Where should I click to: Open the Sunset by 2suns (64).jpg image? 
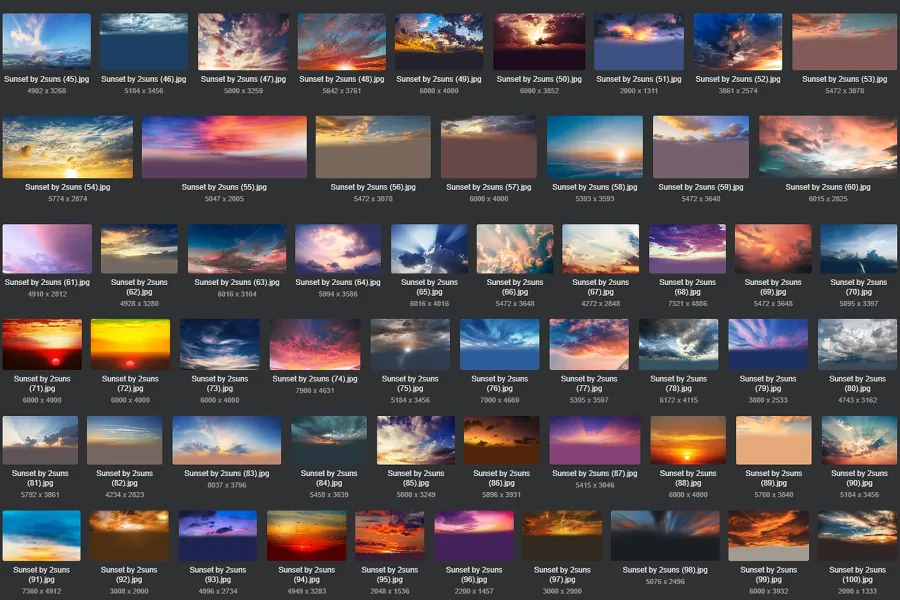point(338,249)
